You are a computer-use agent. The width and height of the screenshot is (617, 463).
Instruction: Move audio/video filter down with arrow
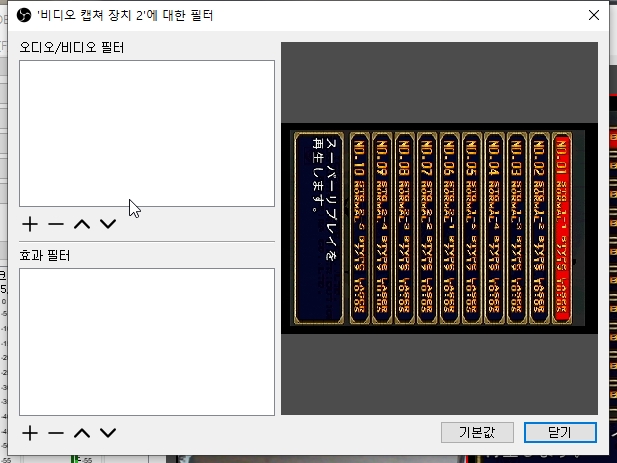coord(108,224)
